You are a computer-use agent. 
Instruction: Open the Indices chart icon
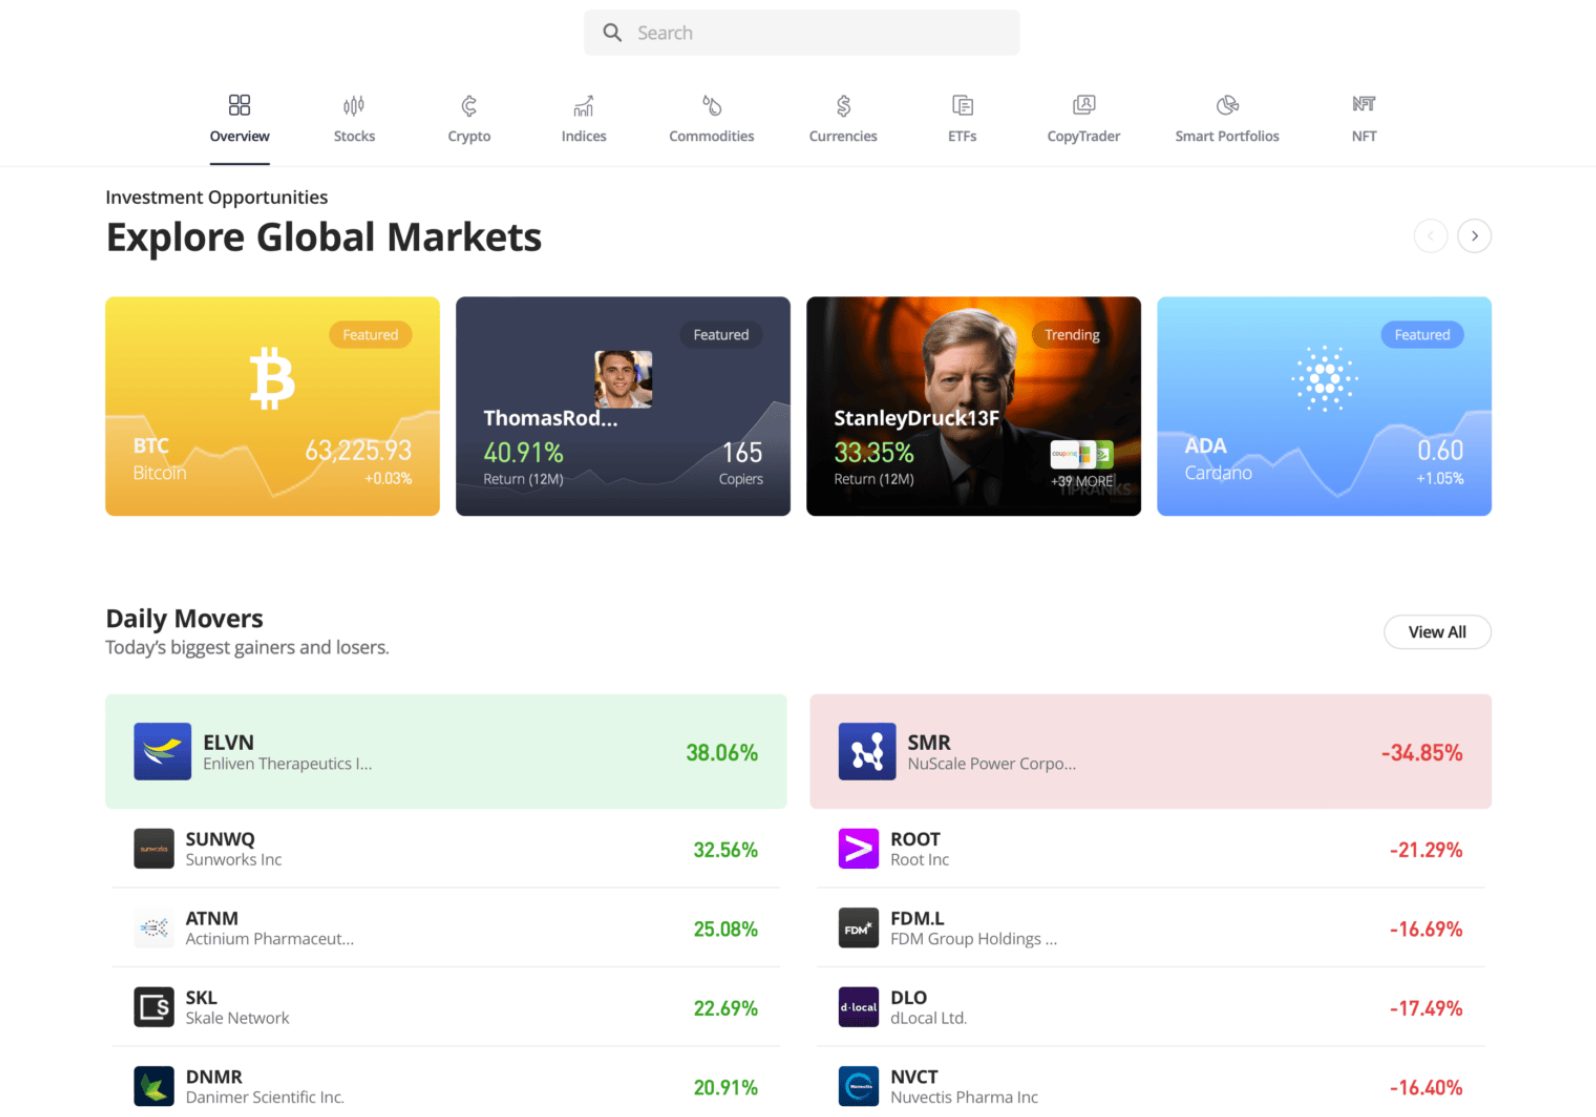point(583,106)
